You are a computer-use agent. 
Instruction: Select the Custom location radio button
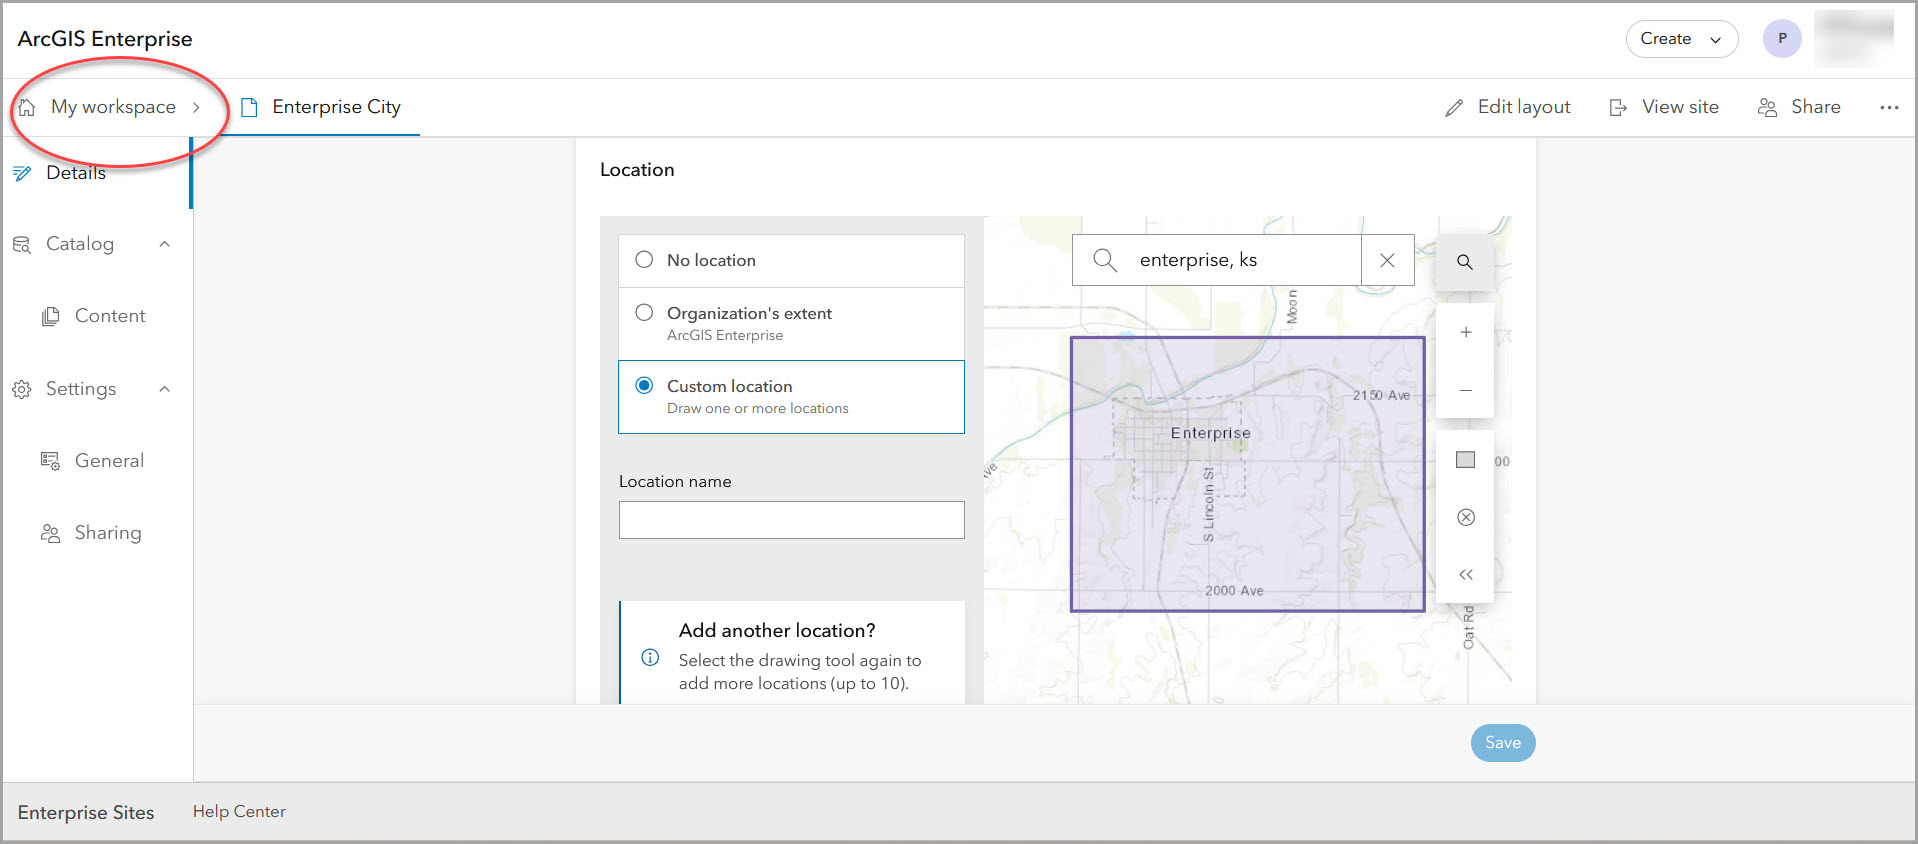point(644,386)
